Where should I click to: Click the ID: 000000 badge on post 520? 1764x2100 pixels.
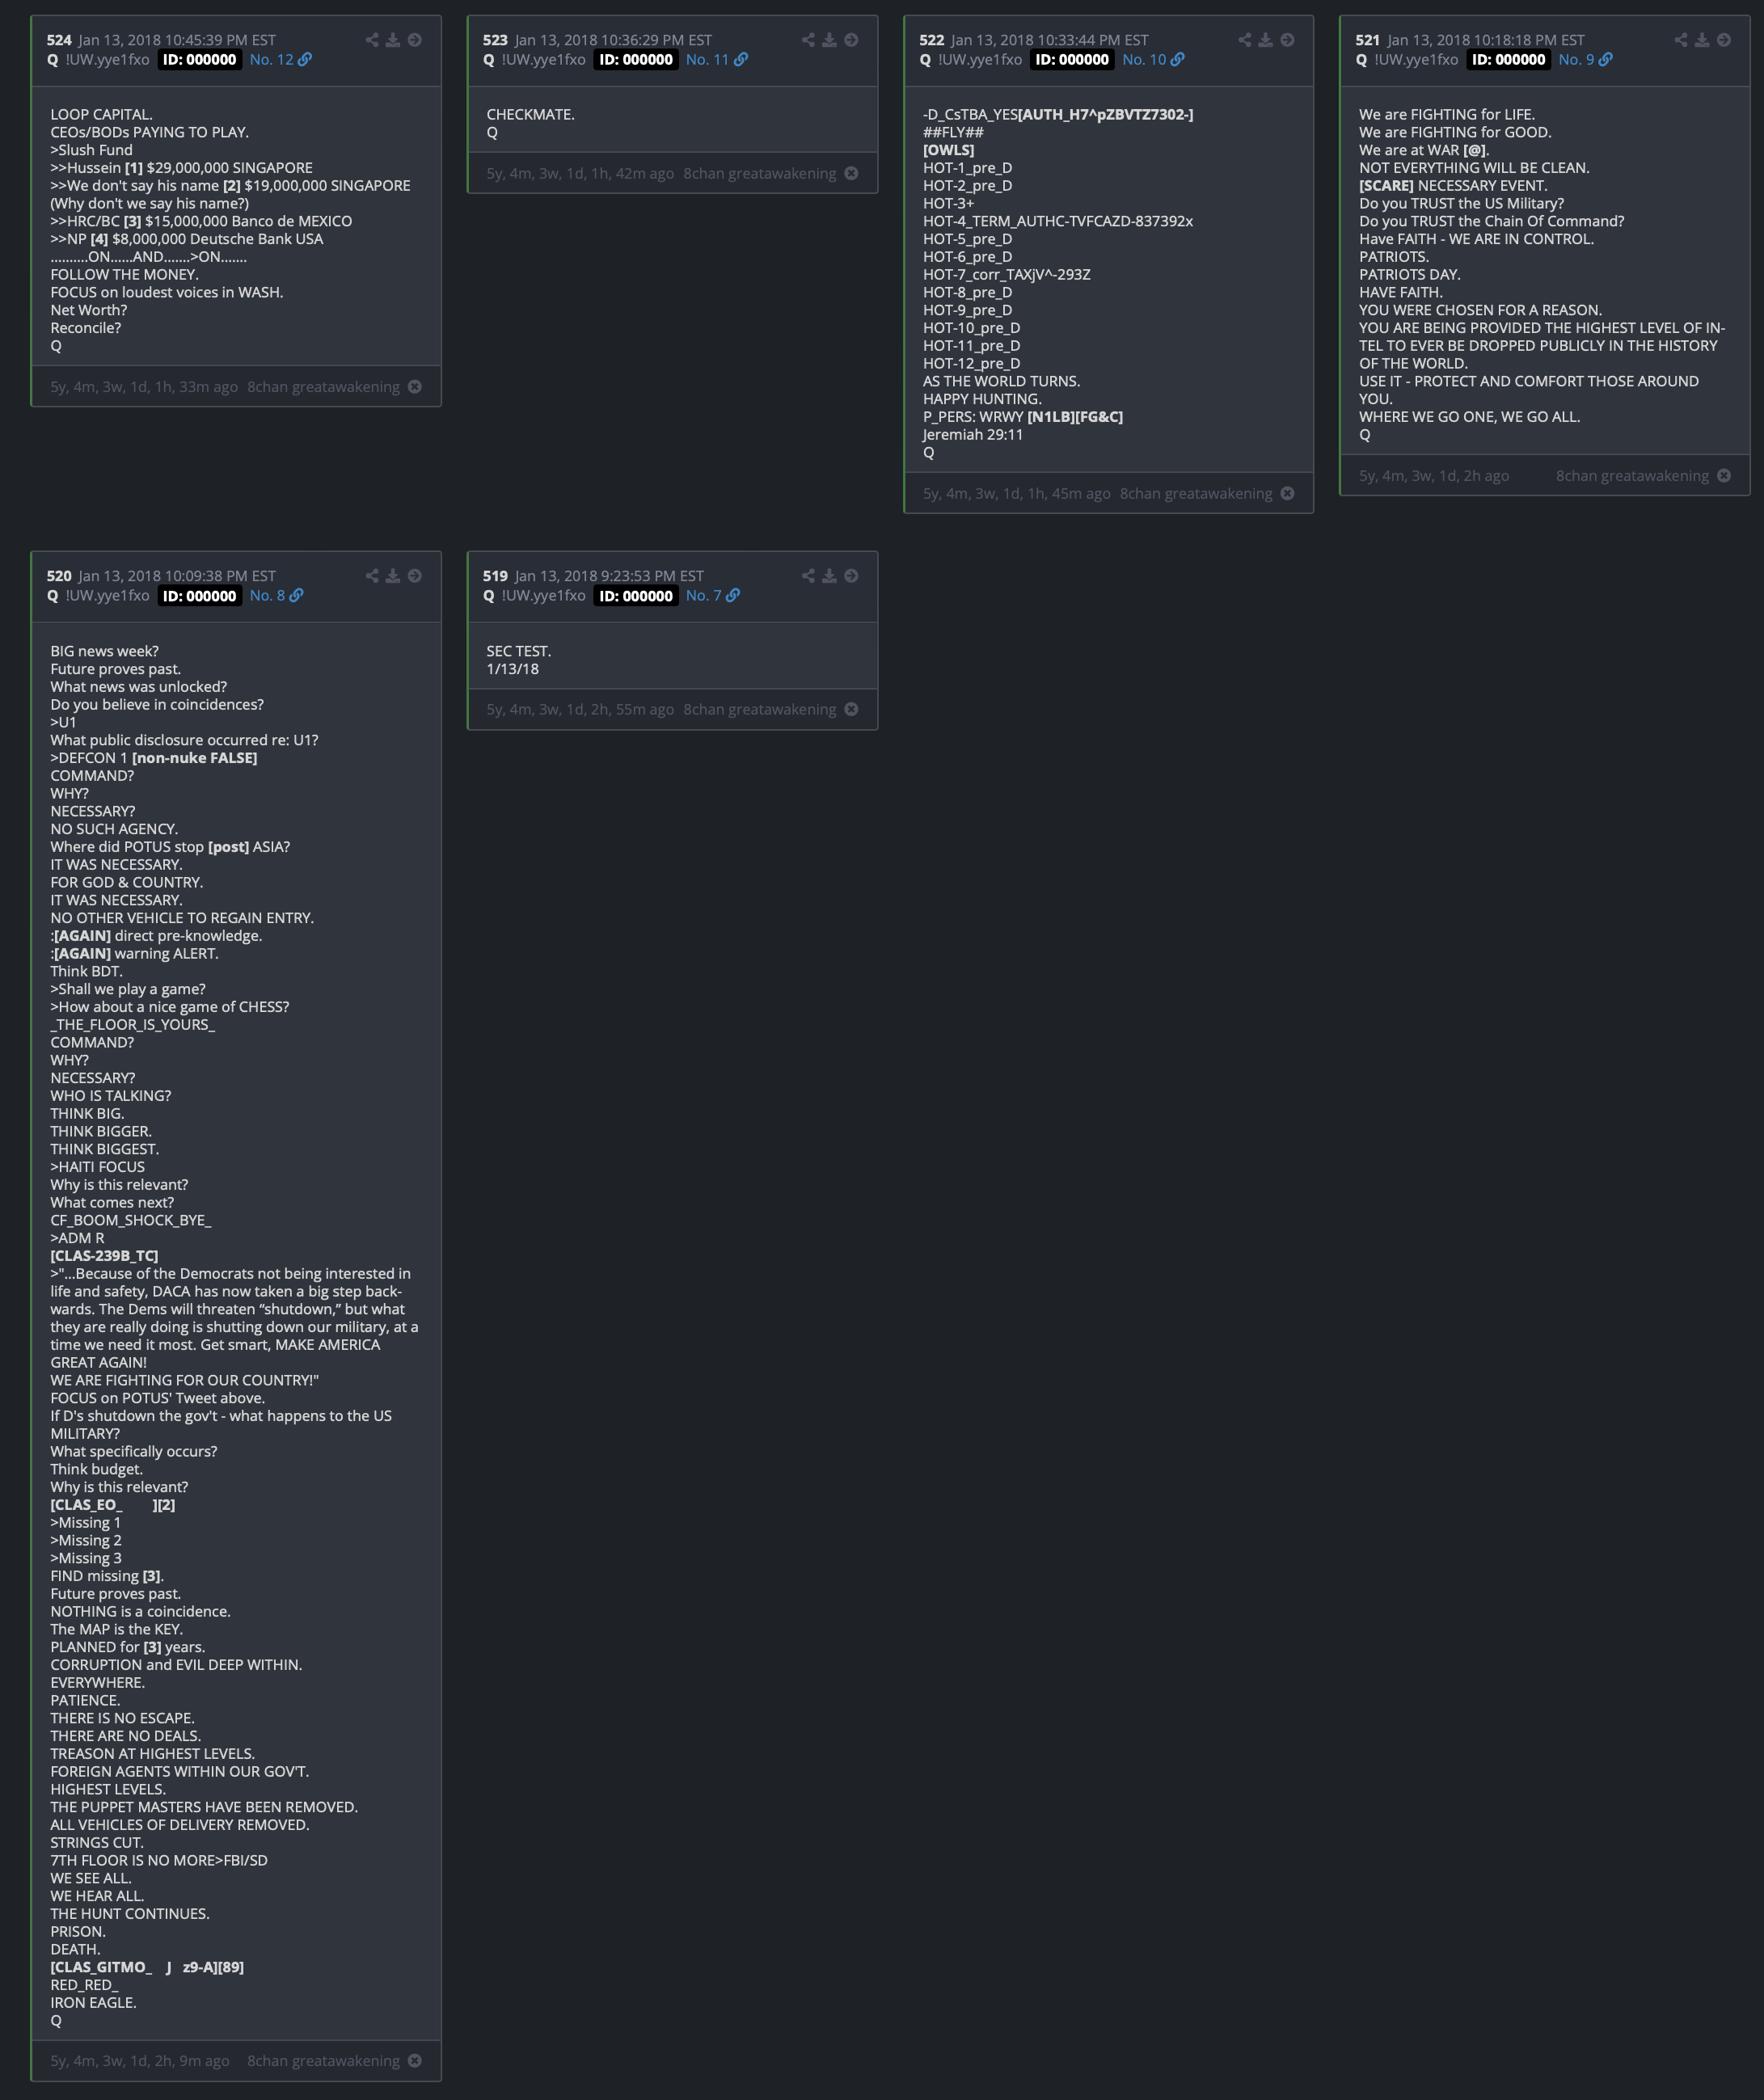tap(200, 596)
